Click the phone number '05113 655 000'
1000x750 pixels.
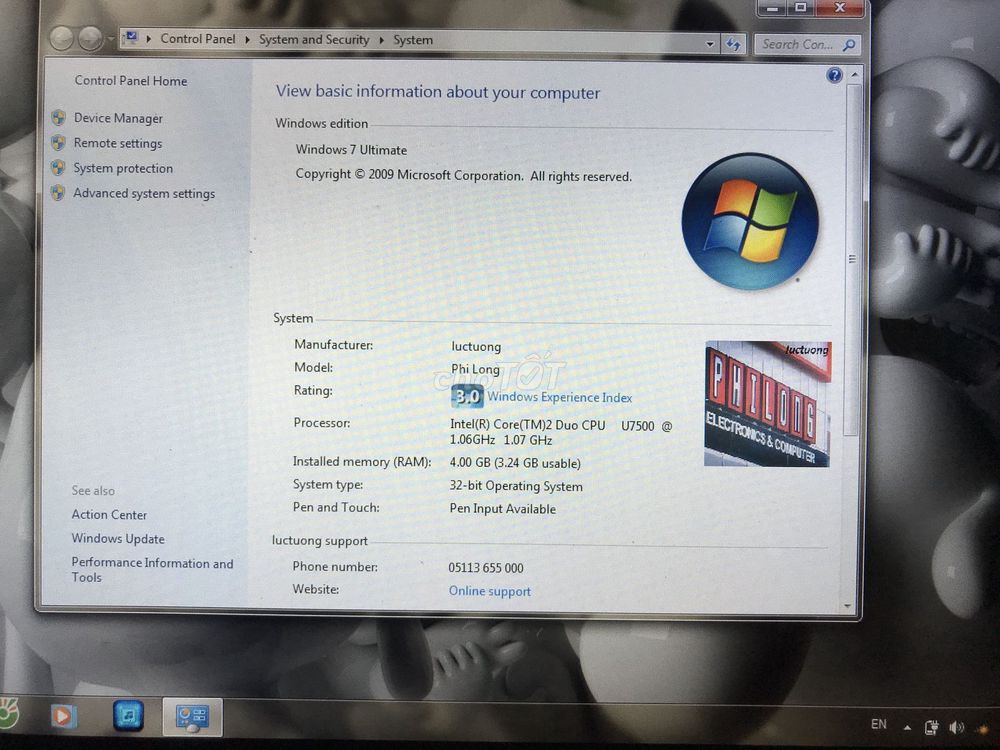pyautogui.click(x=485, y=568)
